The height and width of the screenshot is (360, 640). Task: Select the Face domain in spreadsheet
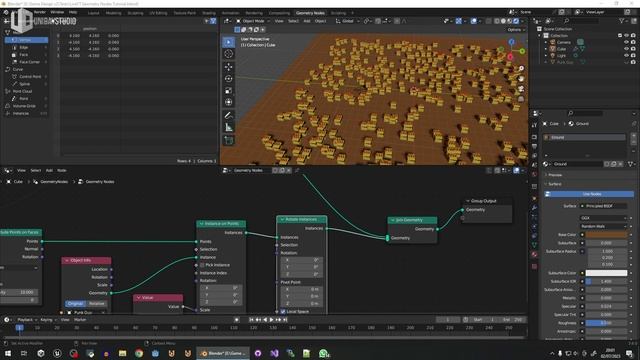(27, 54)
